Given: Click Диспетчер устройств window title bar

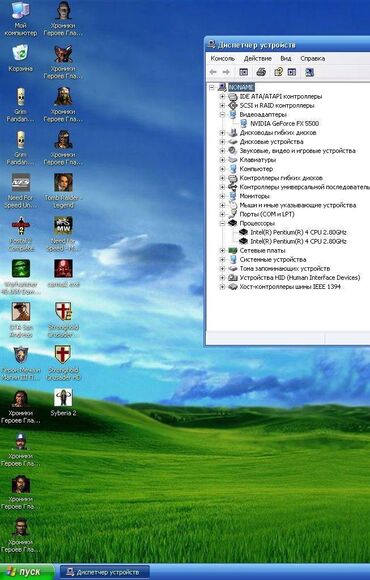Looking at the screenshot, I should coord(288,45).
